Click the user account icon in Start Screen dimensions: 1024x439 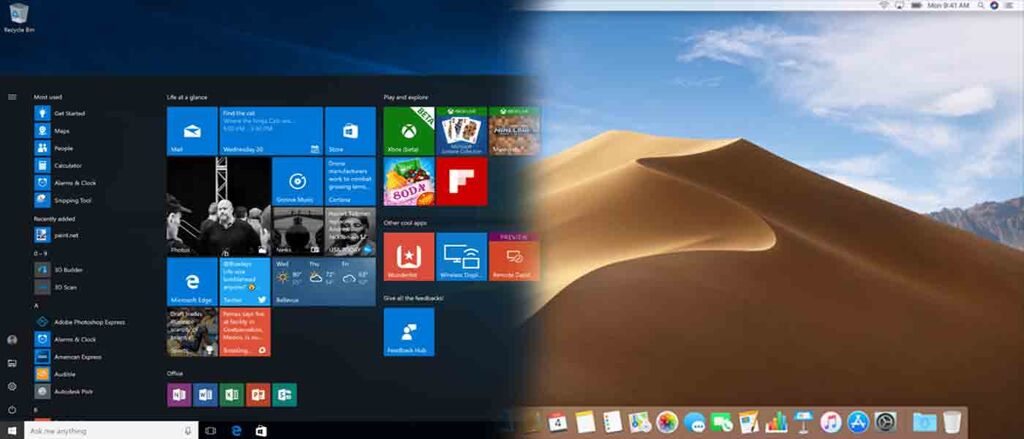(x=12, y=340)
